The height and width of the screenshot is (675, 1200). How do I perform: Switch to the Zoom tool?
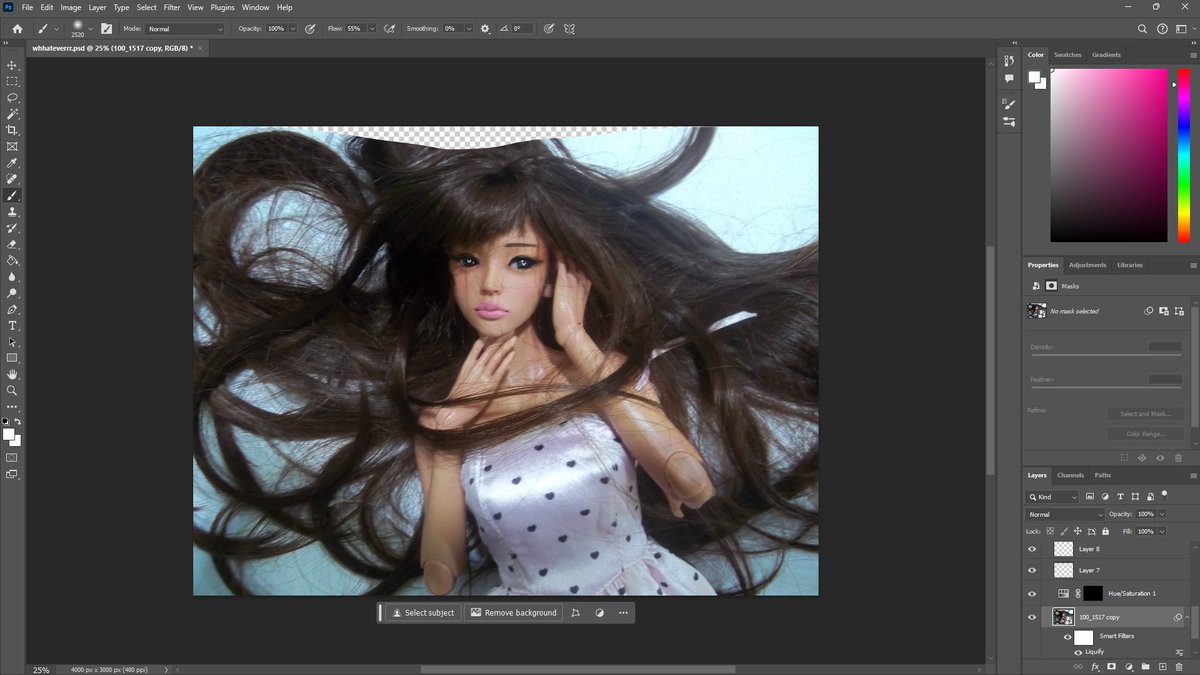click(12, 390)
